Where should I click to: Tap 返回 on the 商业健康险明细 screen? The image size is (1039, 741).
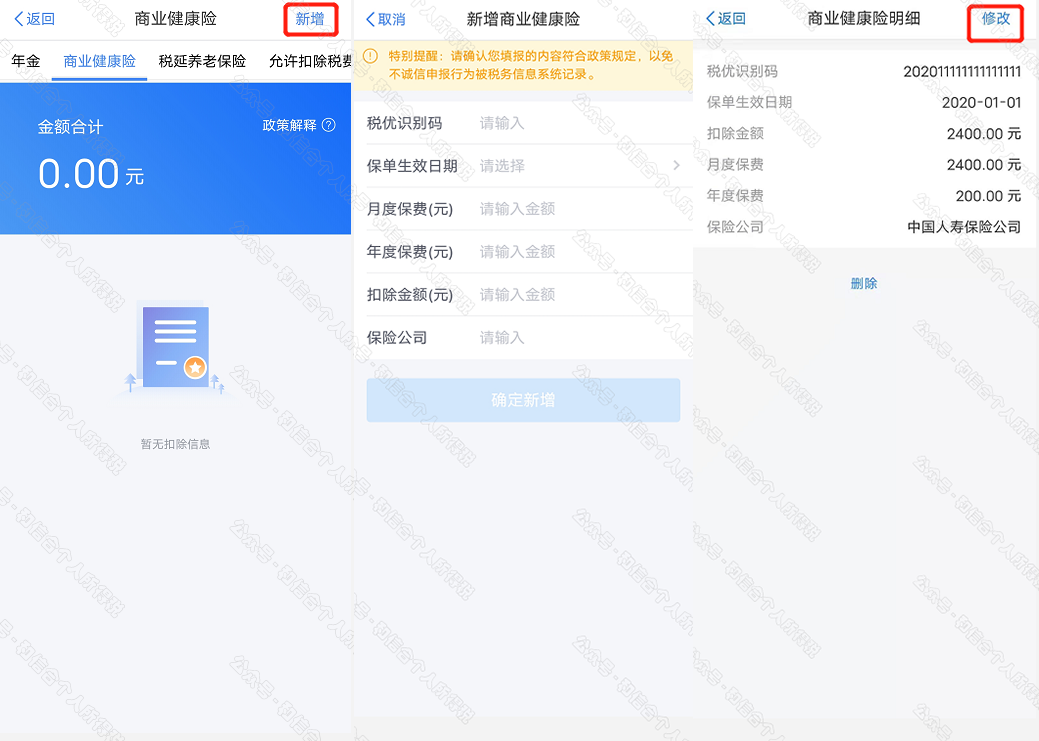click(726, 19)
